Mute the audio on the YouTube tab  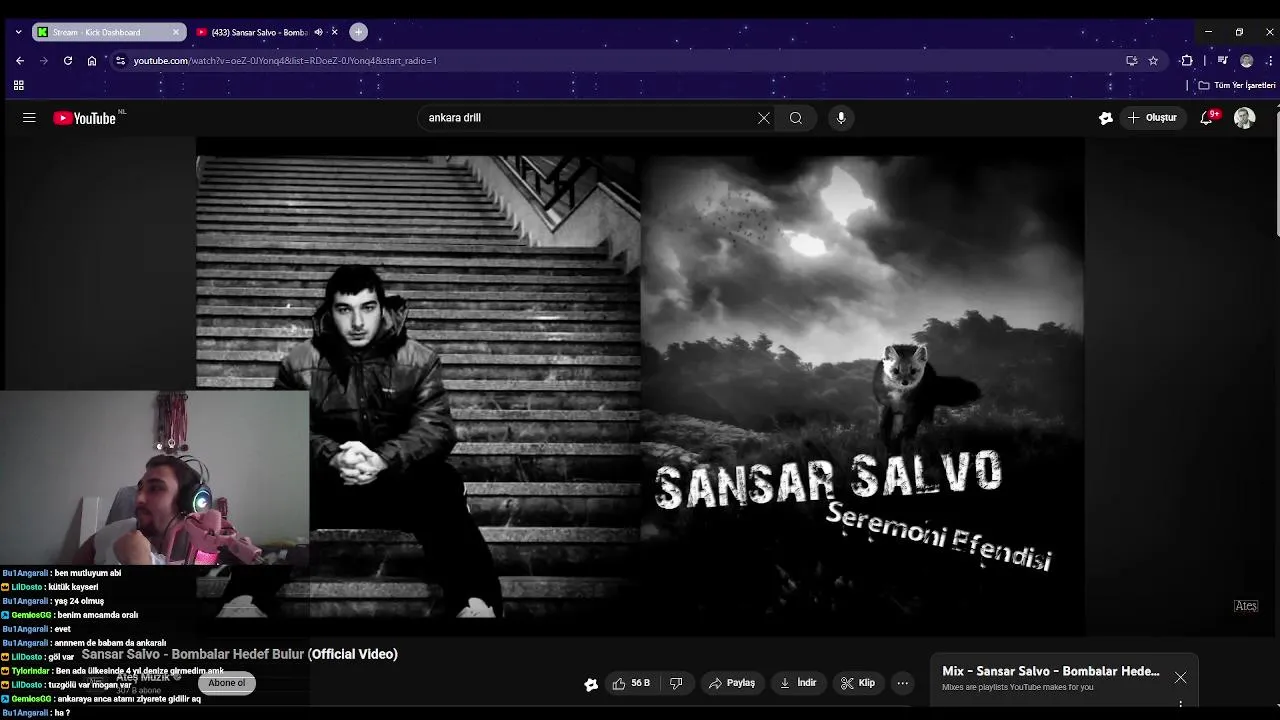pos(318,32)
